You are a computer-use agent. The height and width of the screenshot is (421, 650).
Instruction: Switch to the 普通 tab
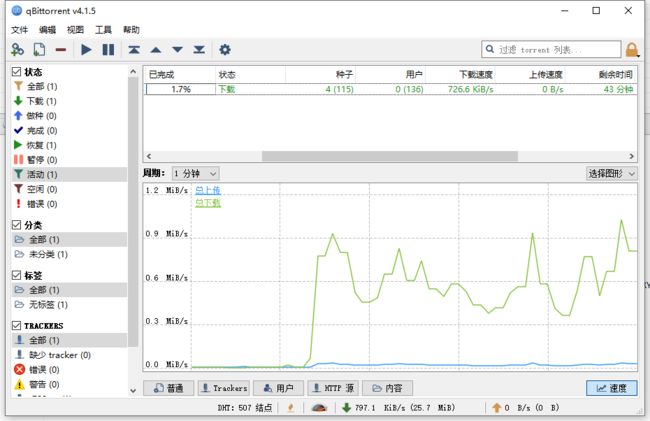click(x=168, y=388)
